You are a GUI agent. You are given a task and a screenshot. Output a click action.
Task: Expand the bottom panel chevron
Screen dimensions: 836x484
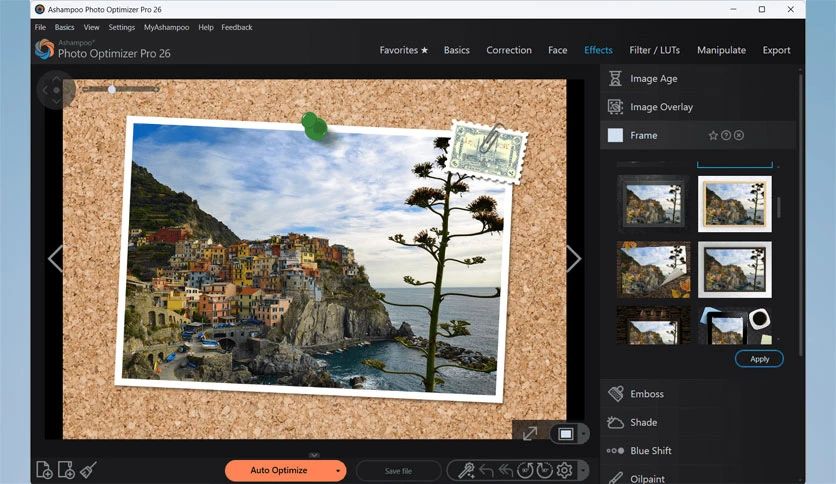(x=315, y=455)
